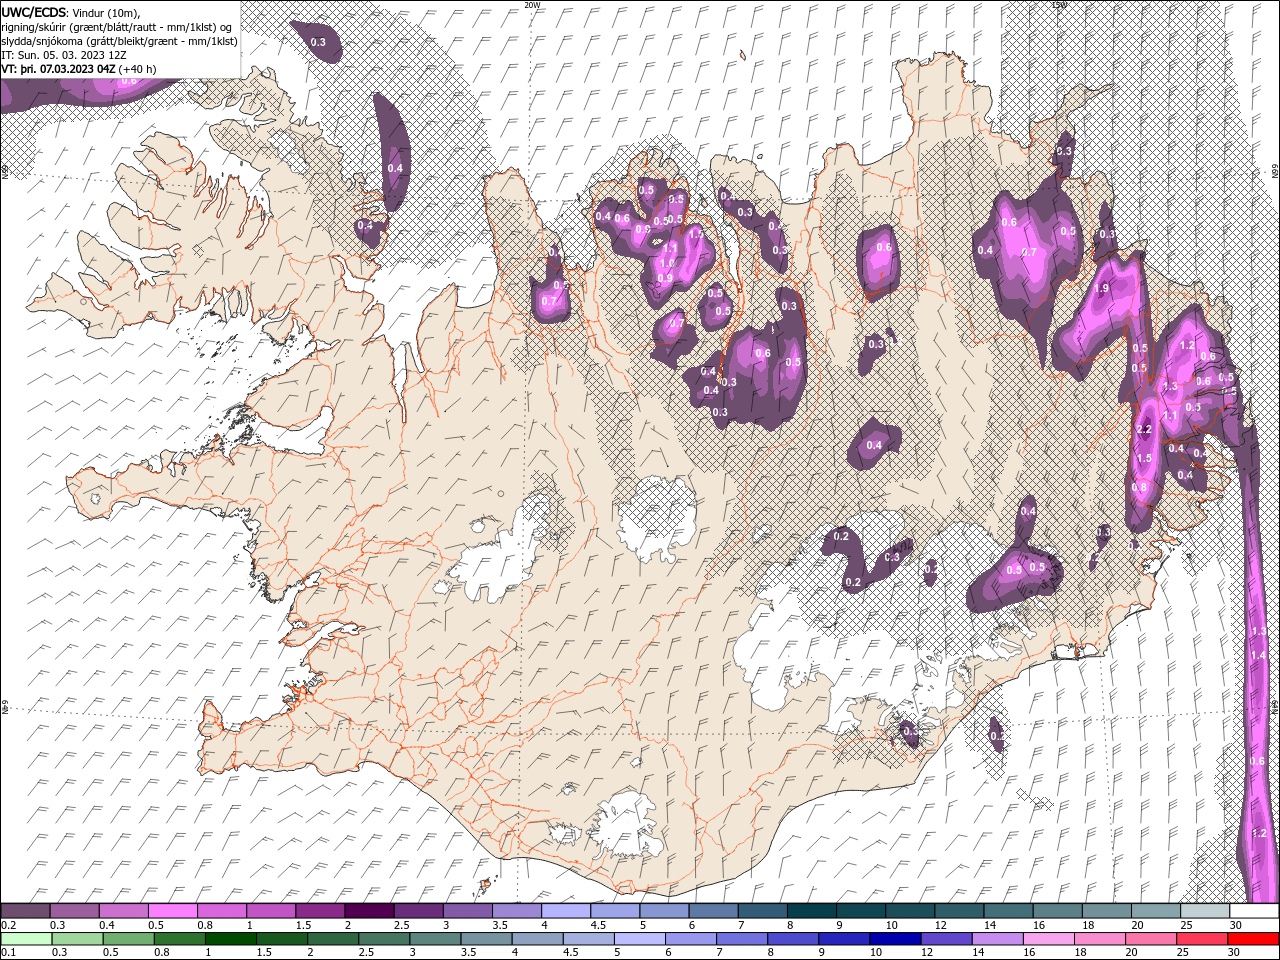Click the '0.2' label in the snow legend
This screenshot has height=960, width=1280.
click(9, 925)
